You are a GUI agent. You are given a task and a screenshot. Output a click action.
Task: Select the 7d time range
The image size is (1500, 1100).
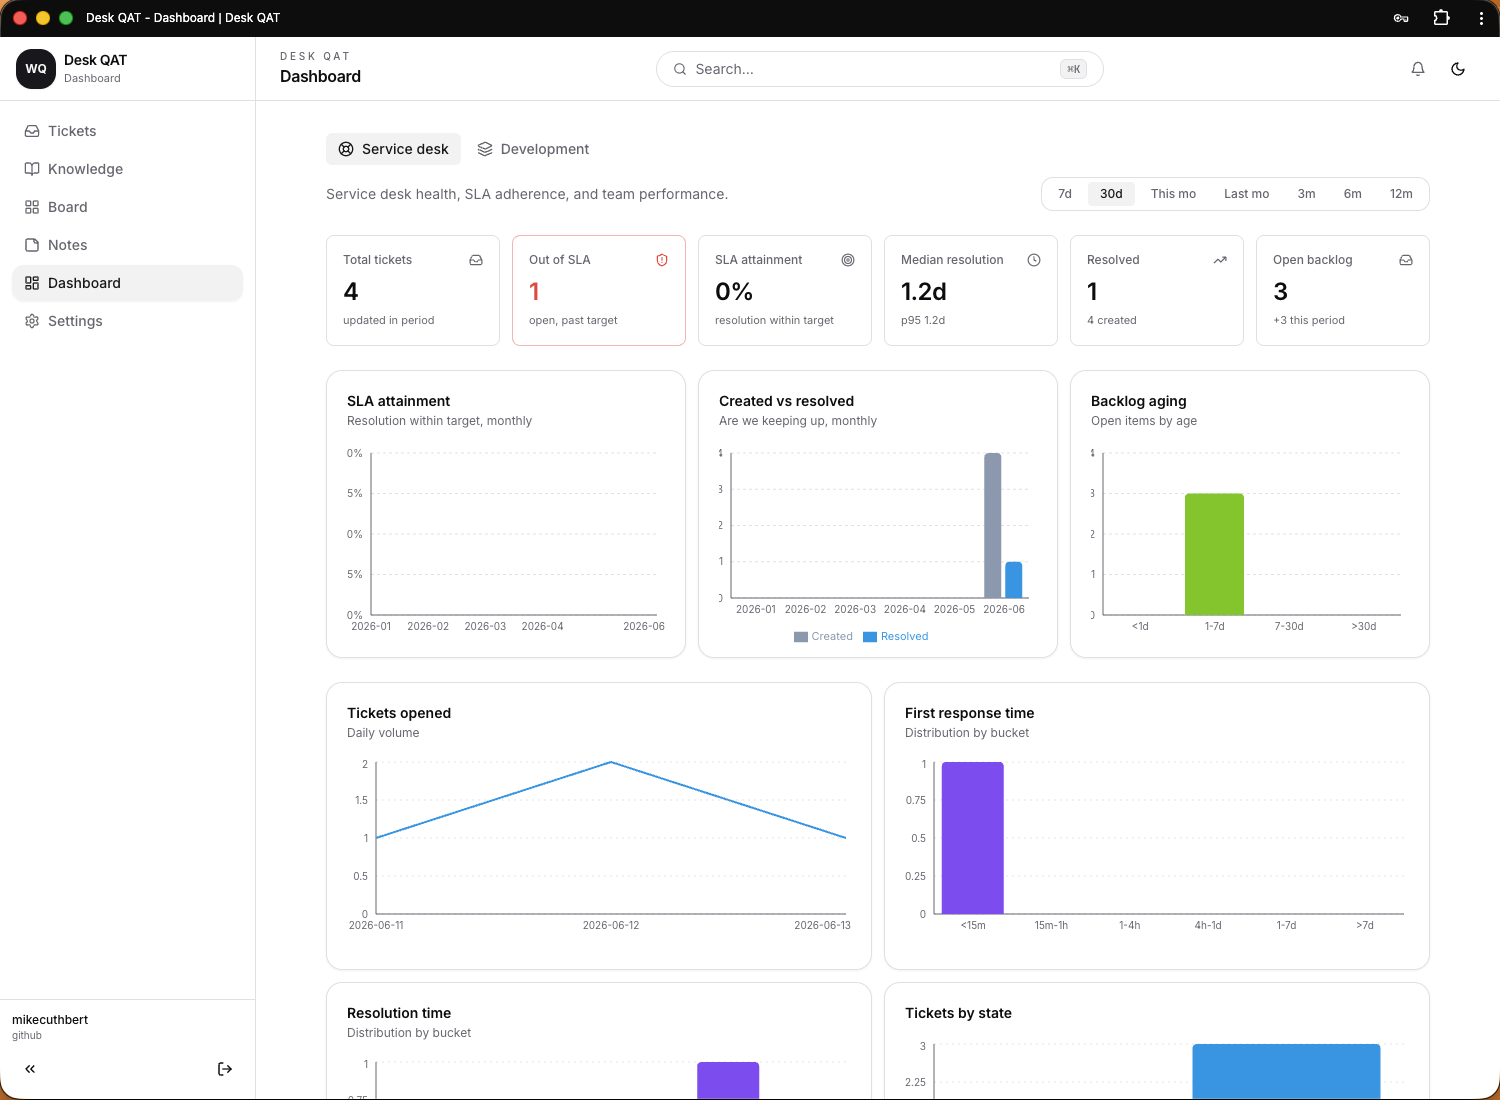[x=1065, y=194]
